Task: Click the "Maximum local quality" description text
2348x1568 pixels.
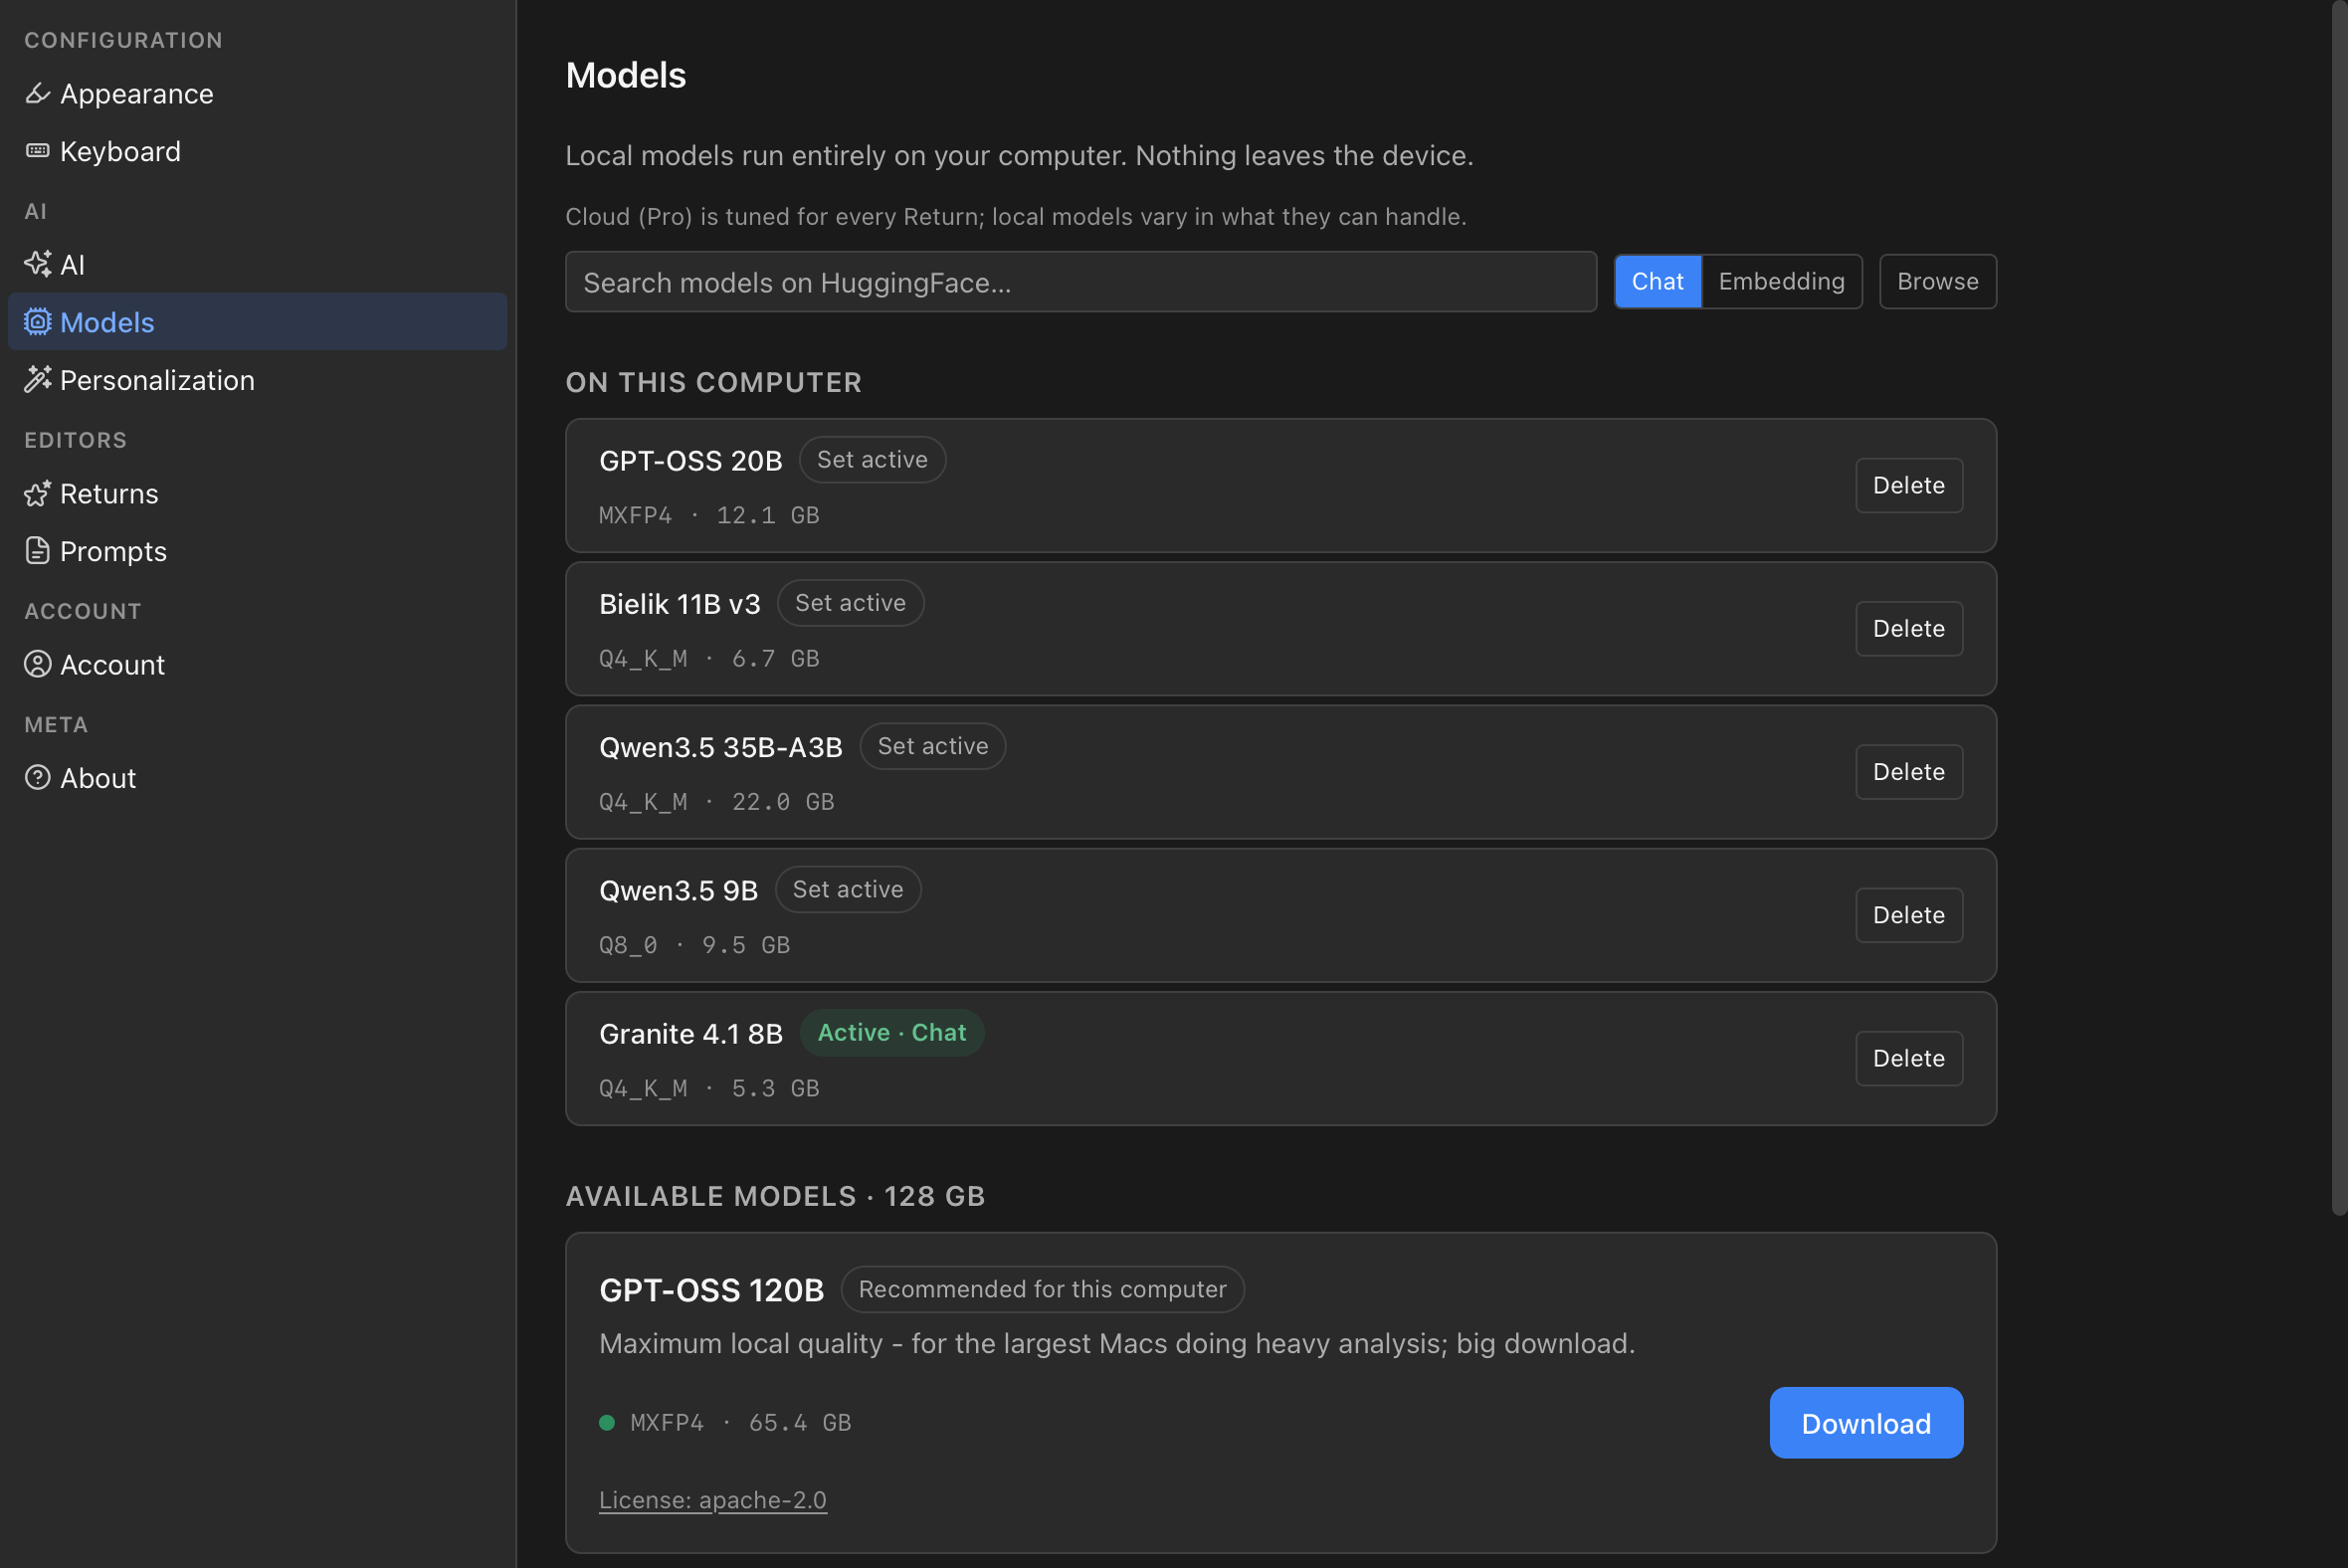Action: [x=1117, y=1344]
